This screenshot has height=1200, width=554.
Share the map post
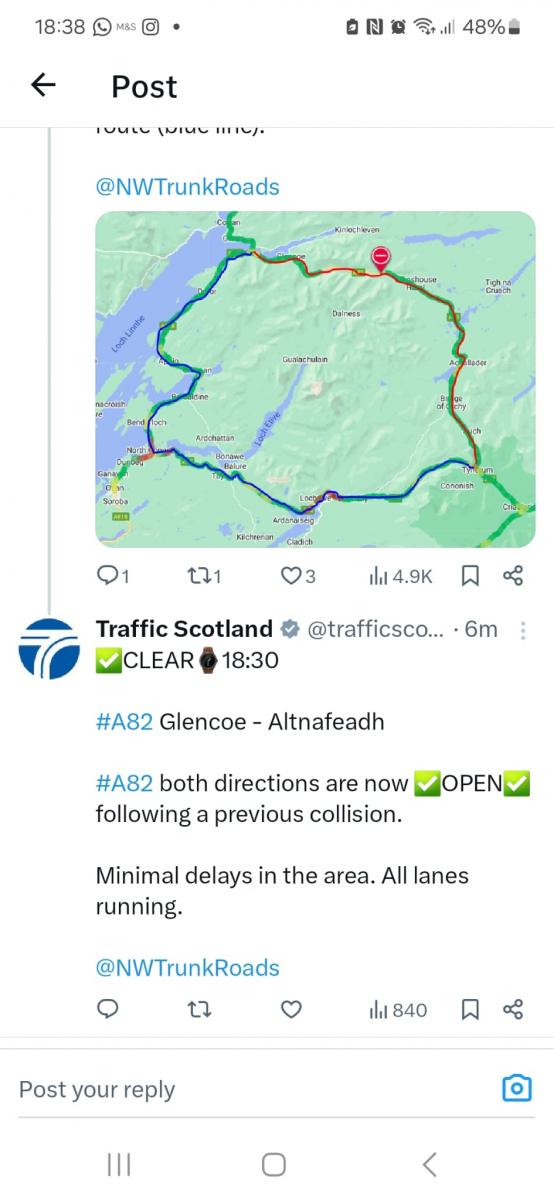[512, 575]
